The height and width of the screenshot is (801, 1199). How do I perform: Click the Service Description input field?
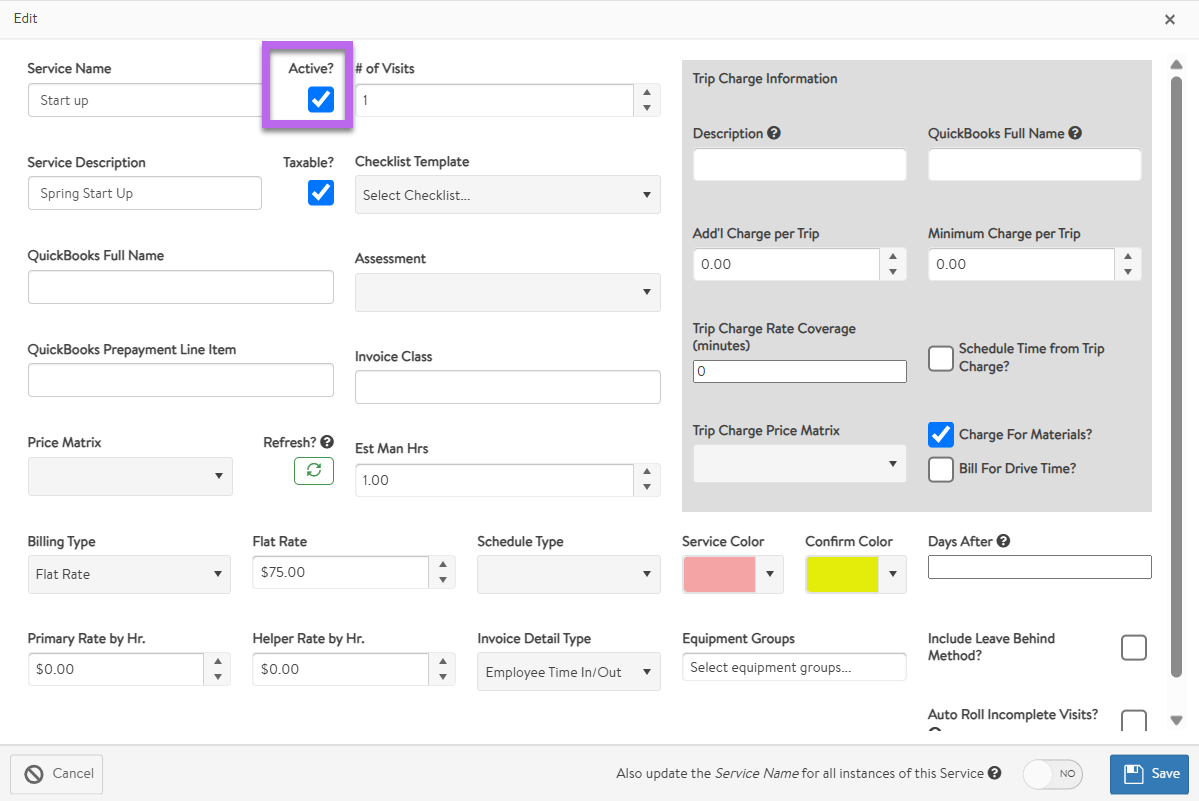[145, 193]
